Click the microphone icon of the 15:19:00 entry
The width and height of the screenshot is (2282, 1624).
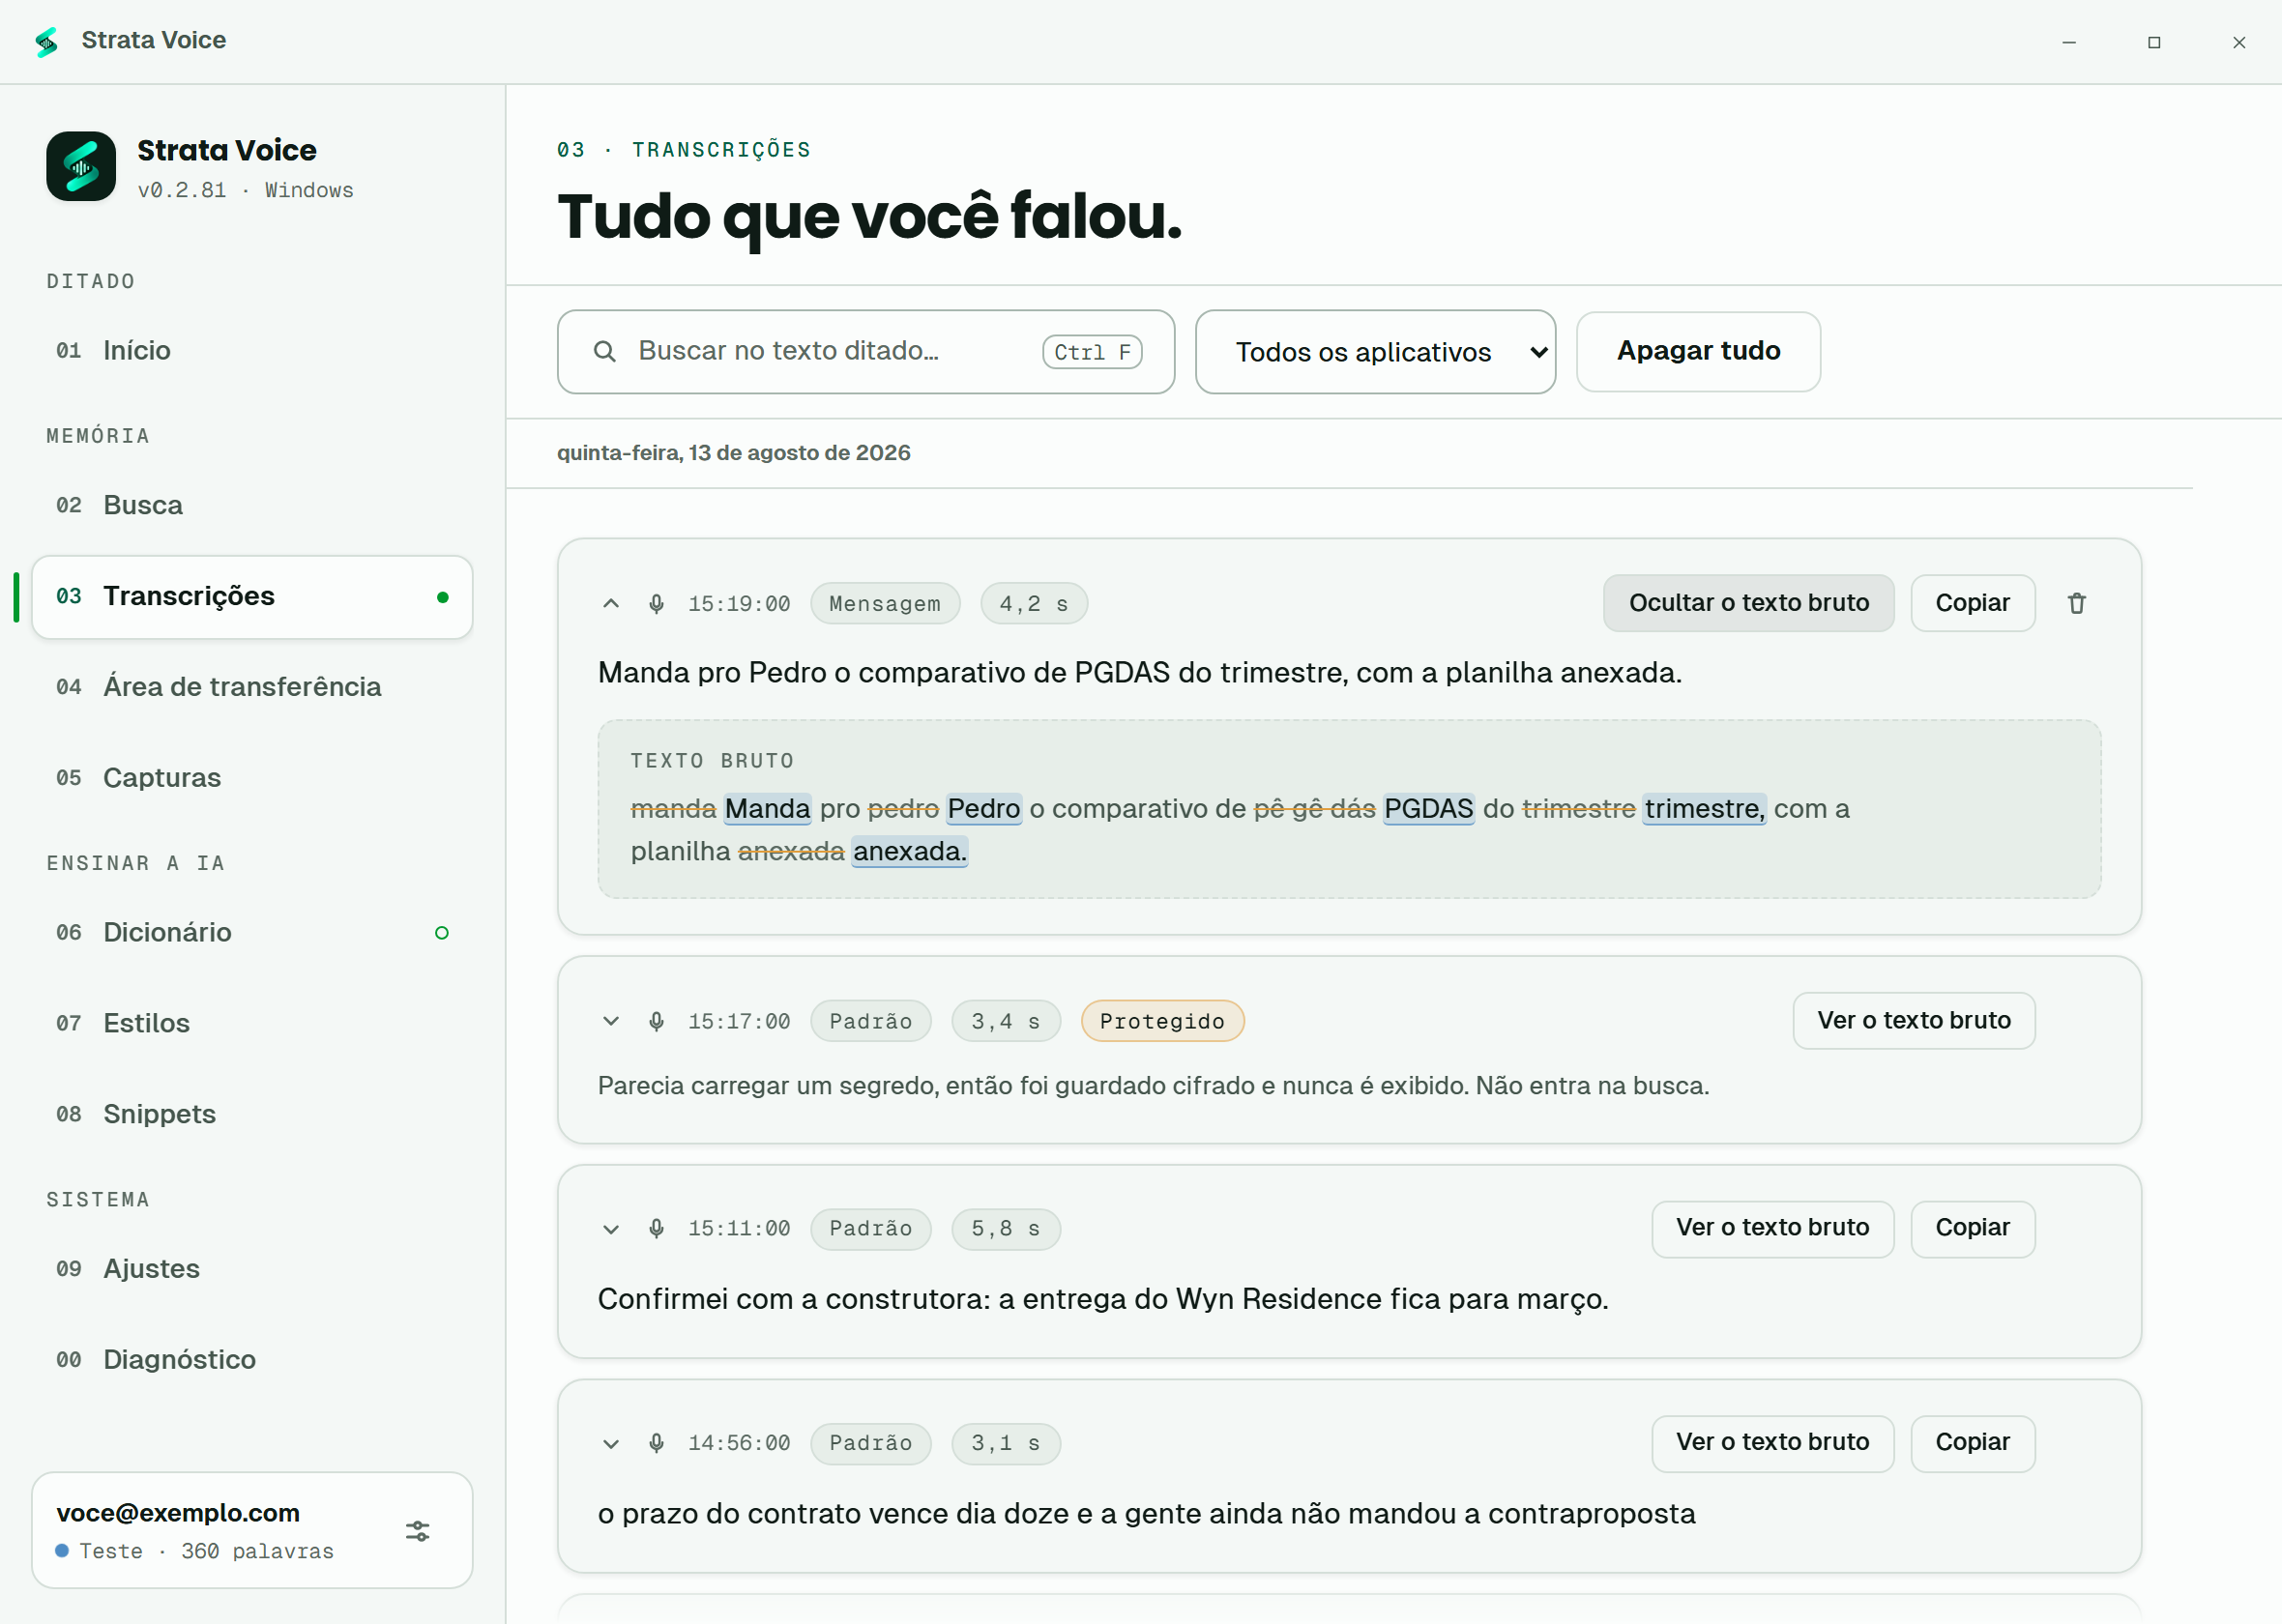tap(656, 604)
